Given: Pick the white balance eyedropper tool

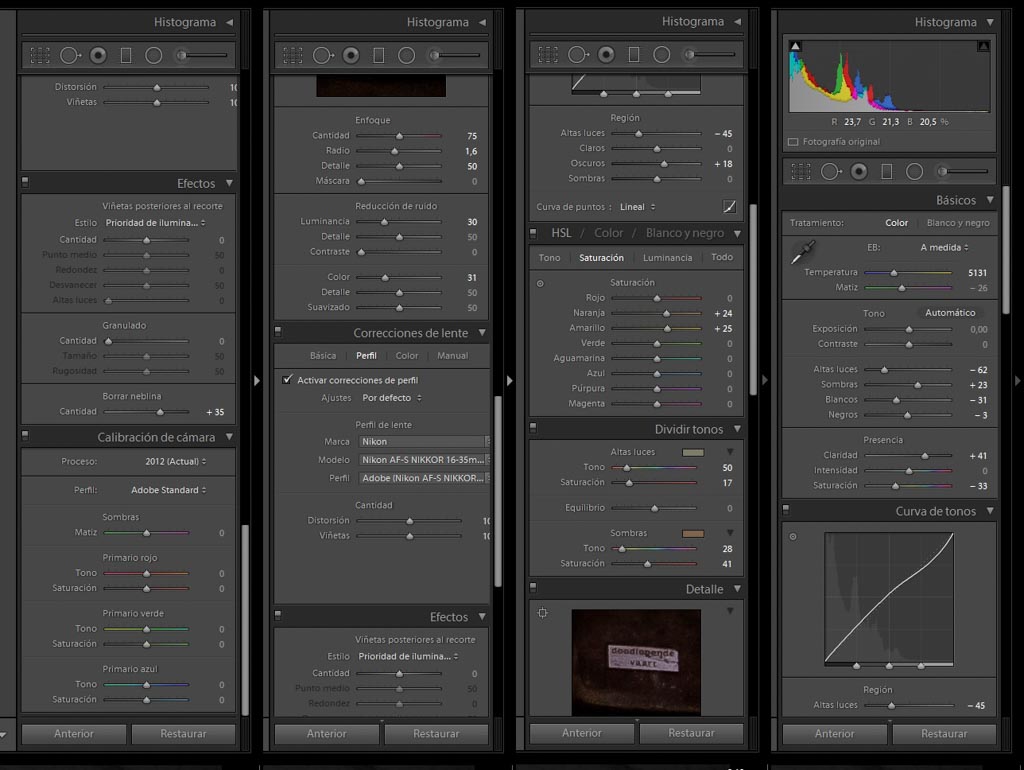Looking at the screenshot, I should click(x=799, y=253).
